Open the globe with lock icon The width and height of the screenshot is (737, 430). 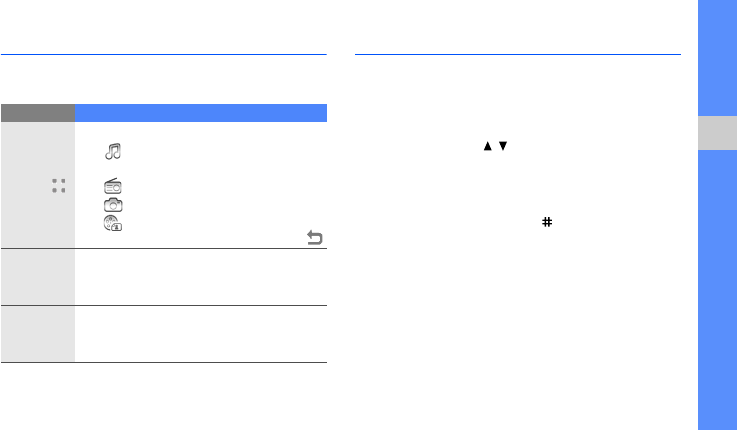(113, 225)
